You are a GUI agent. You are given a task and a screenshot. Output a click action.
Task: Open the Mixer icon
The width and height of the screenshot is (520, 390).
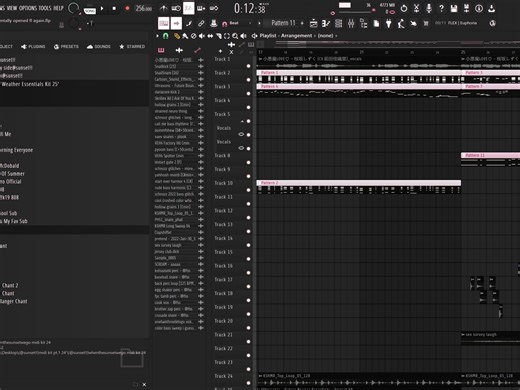coord(351,23)
